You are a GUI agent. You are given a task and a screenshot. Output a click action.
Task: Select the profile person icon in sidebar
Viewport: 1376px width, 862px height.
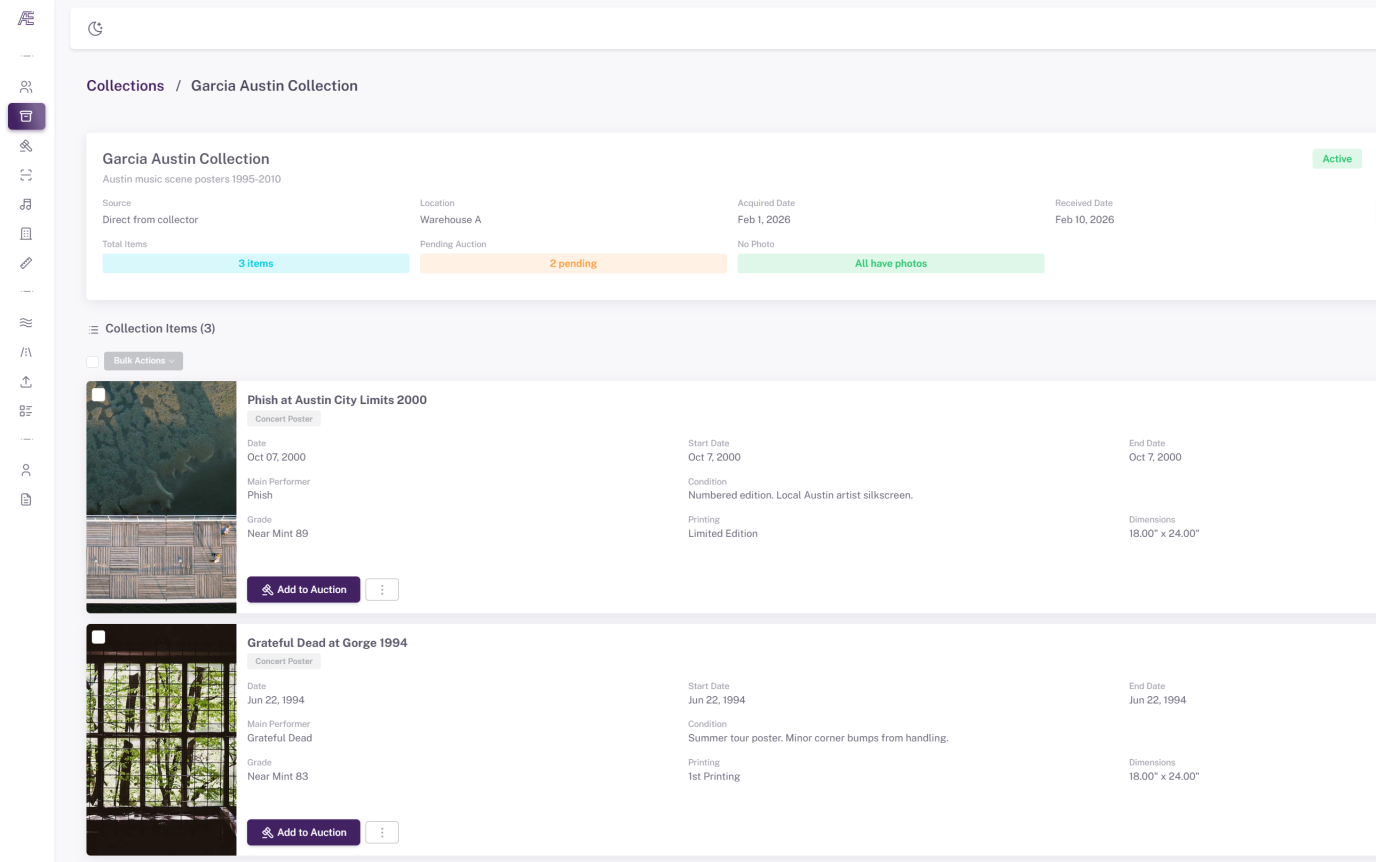(x=26, y=469)
